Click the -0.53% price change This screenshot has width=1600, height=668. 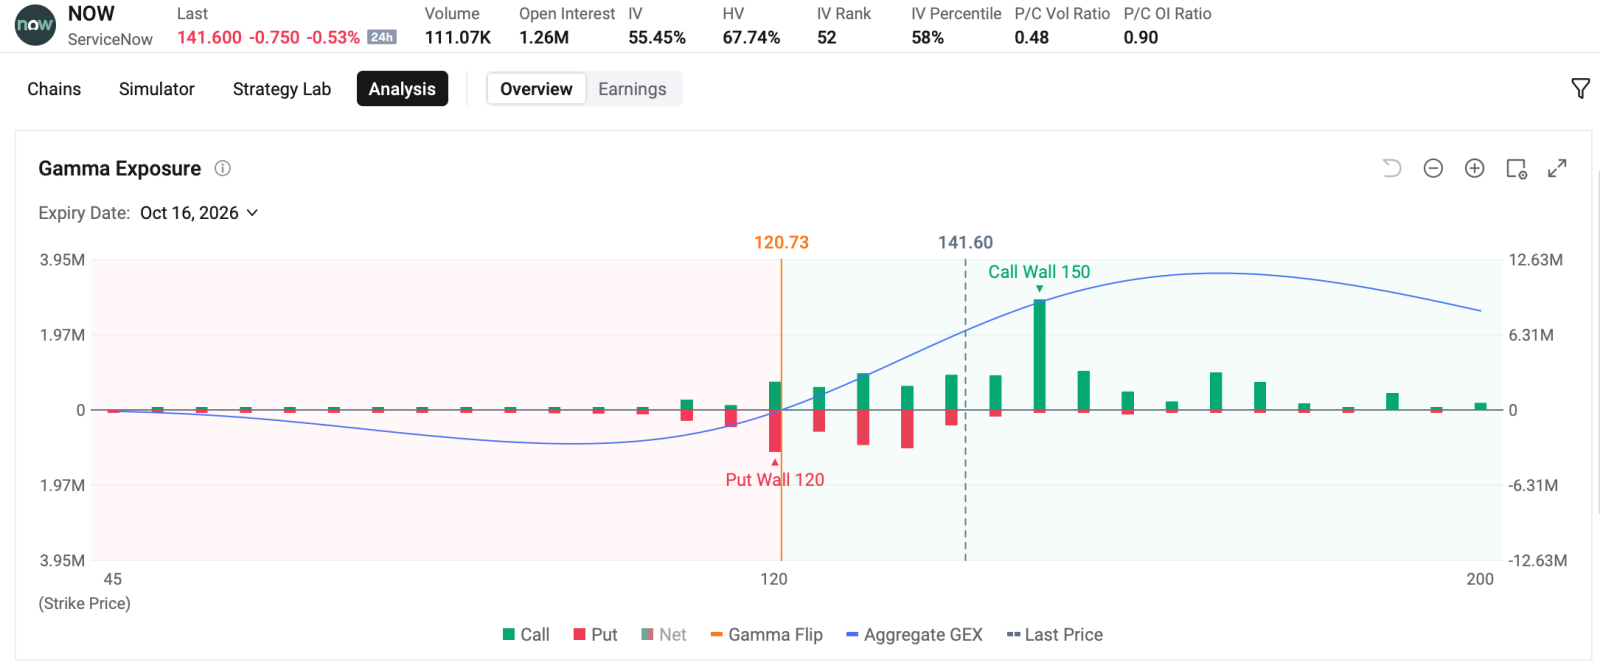(x=333, y=37)
